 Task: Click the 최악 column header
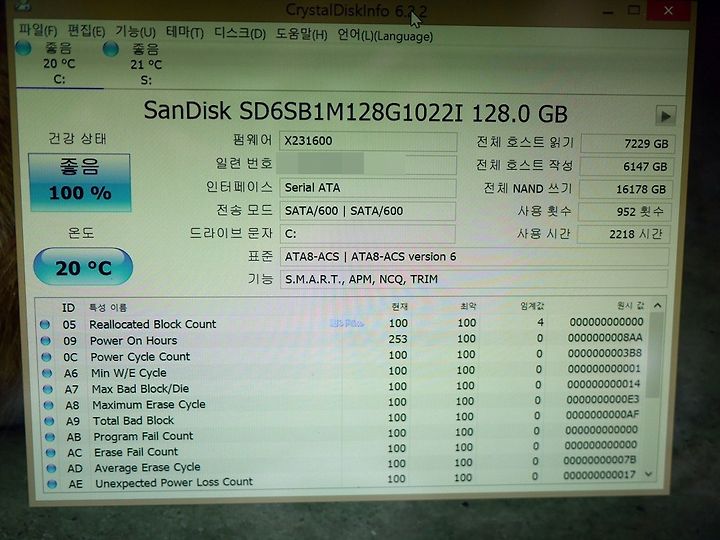point(467,306)
